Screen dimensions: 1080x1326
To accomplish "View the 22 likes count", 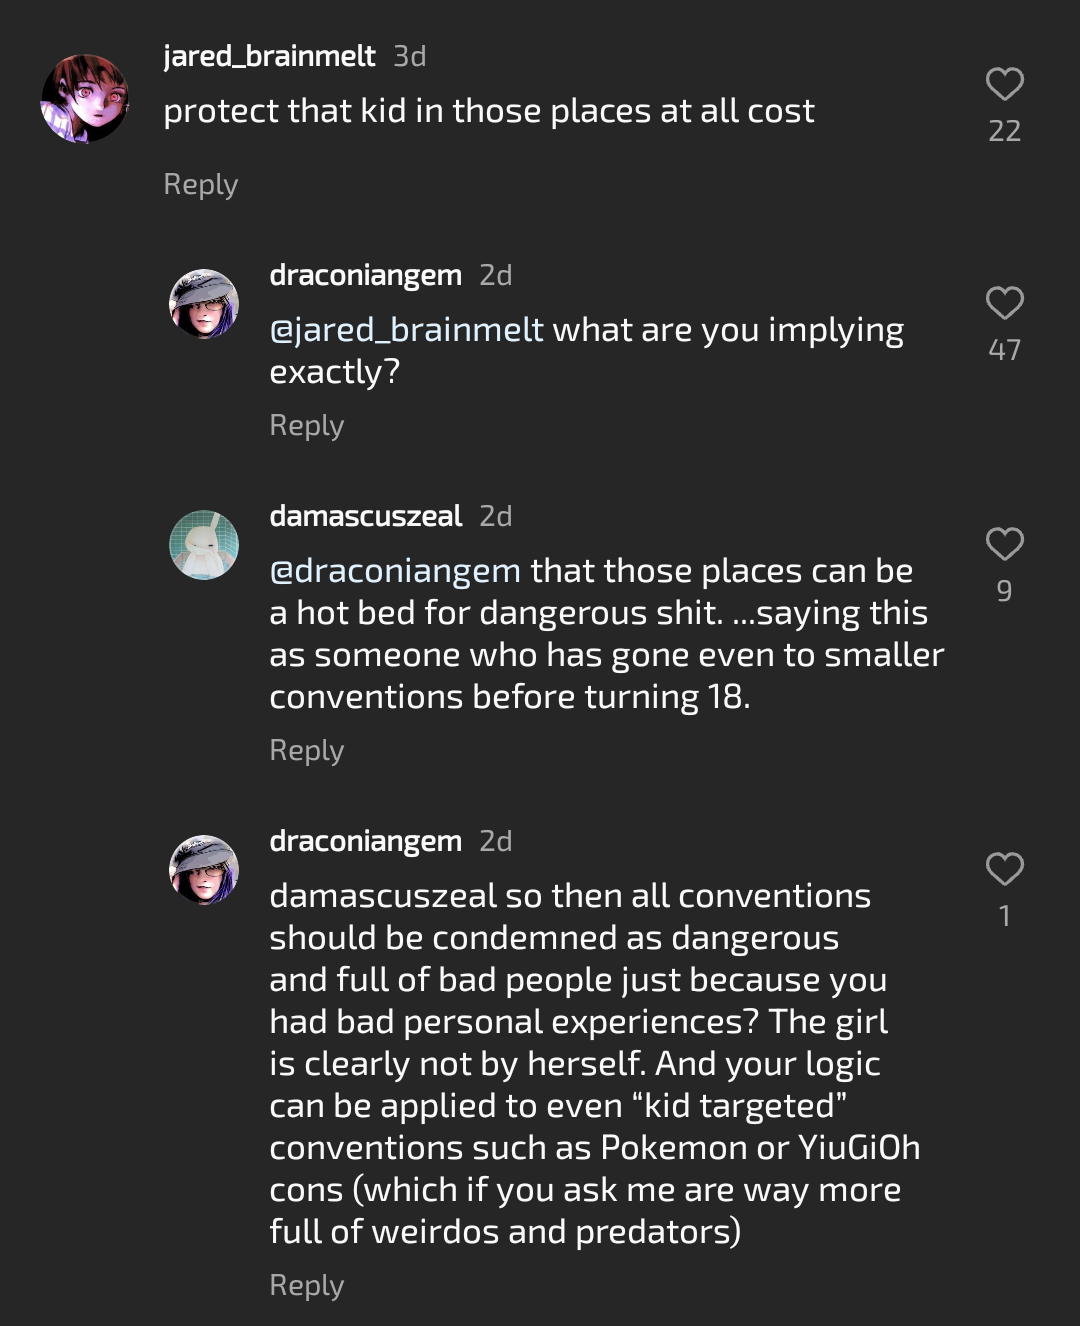I will click(x=1004, y=131).
